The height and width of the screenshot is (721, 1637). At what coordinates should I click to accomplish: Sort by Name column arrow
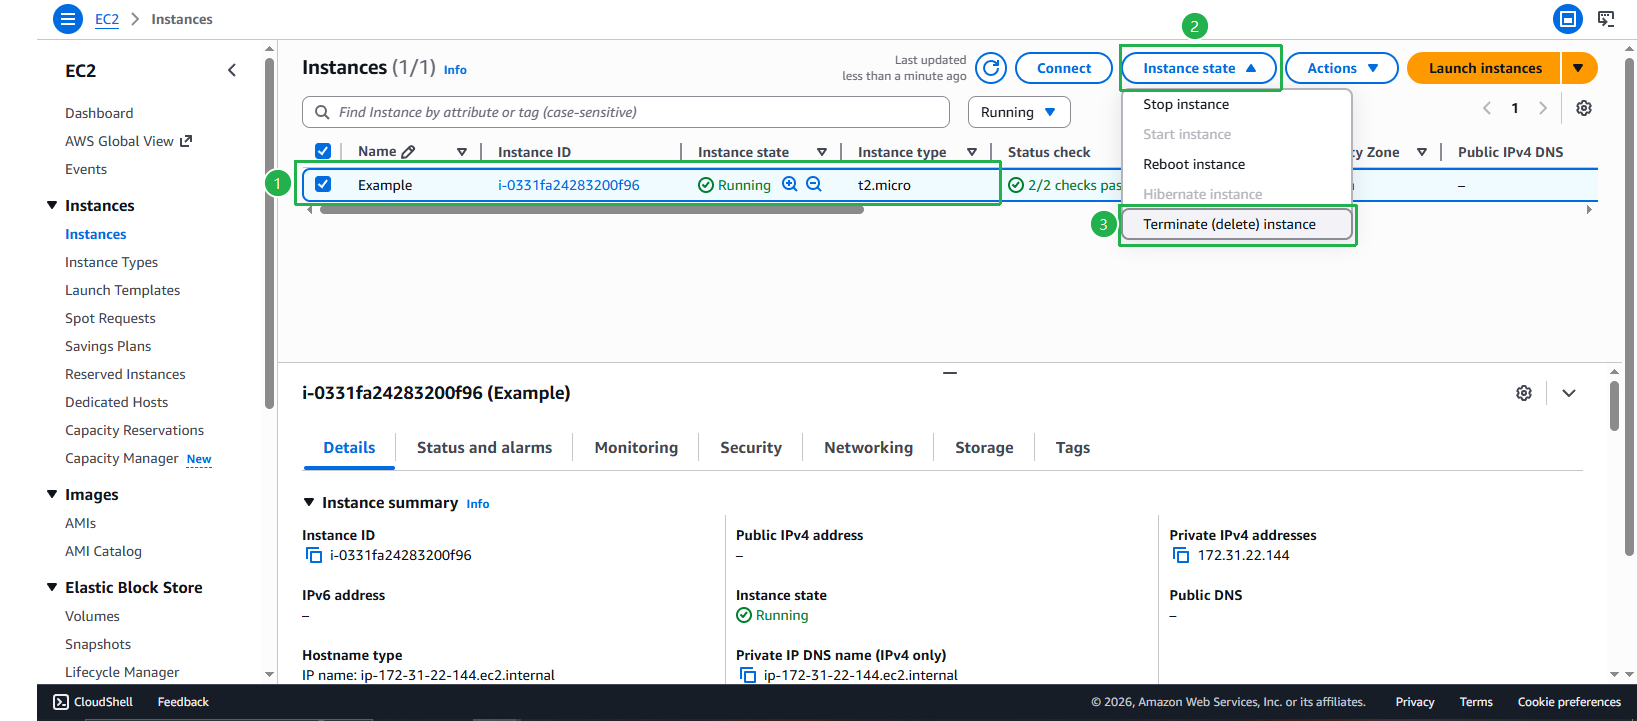click(x=462, y=152)
